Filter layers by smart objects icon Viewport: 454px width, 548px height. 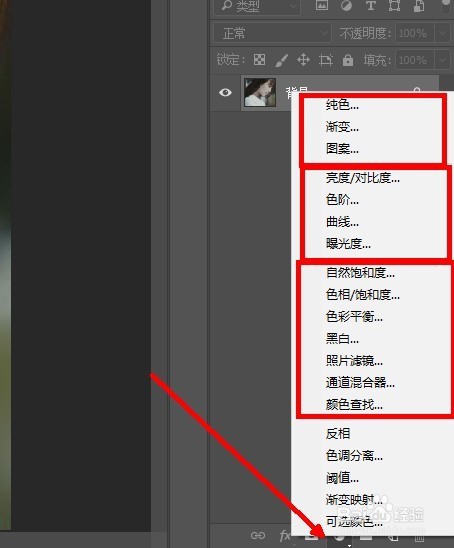click(x=418, y=5)
